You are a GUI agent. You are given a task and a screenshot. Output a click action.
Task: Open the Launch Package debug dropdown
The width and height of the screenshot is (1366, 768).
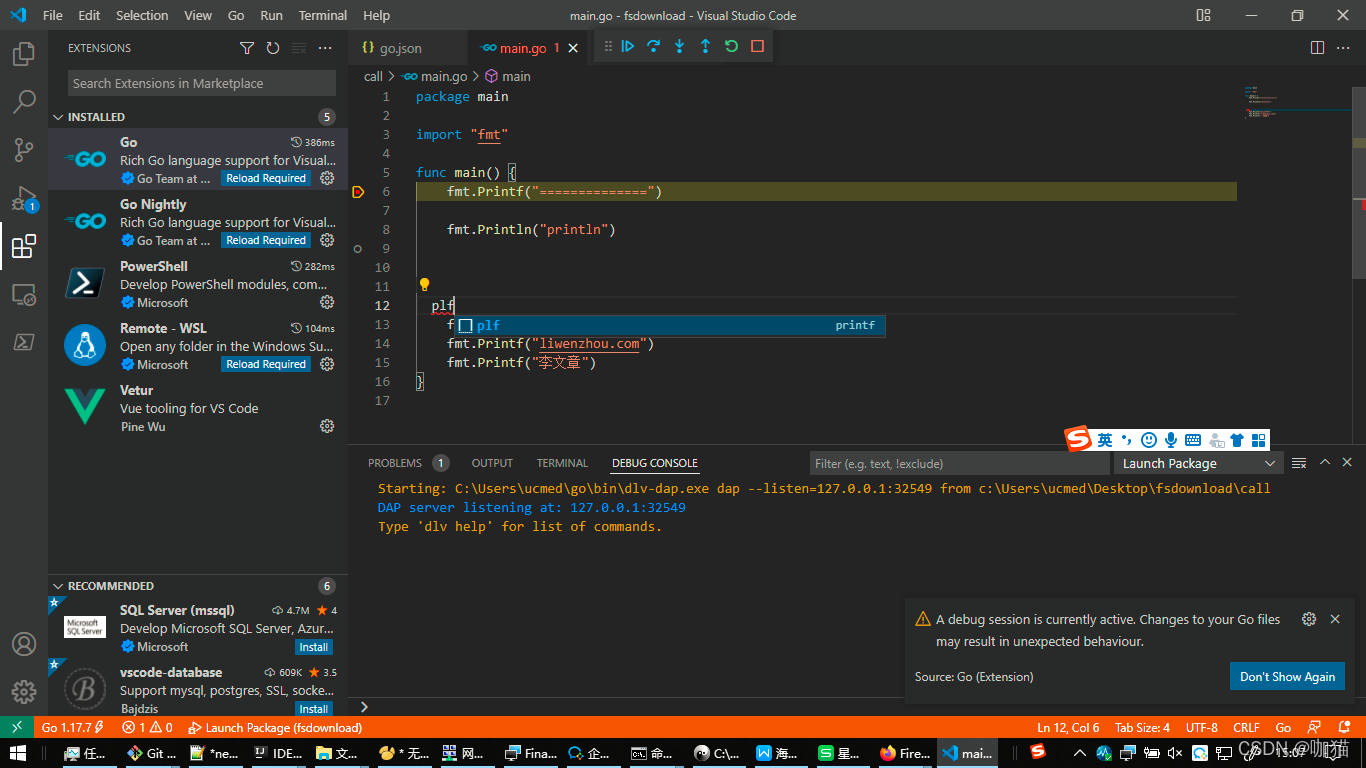[x=1198, y=463]
